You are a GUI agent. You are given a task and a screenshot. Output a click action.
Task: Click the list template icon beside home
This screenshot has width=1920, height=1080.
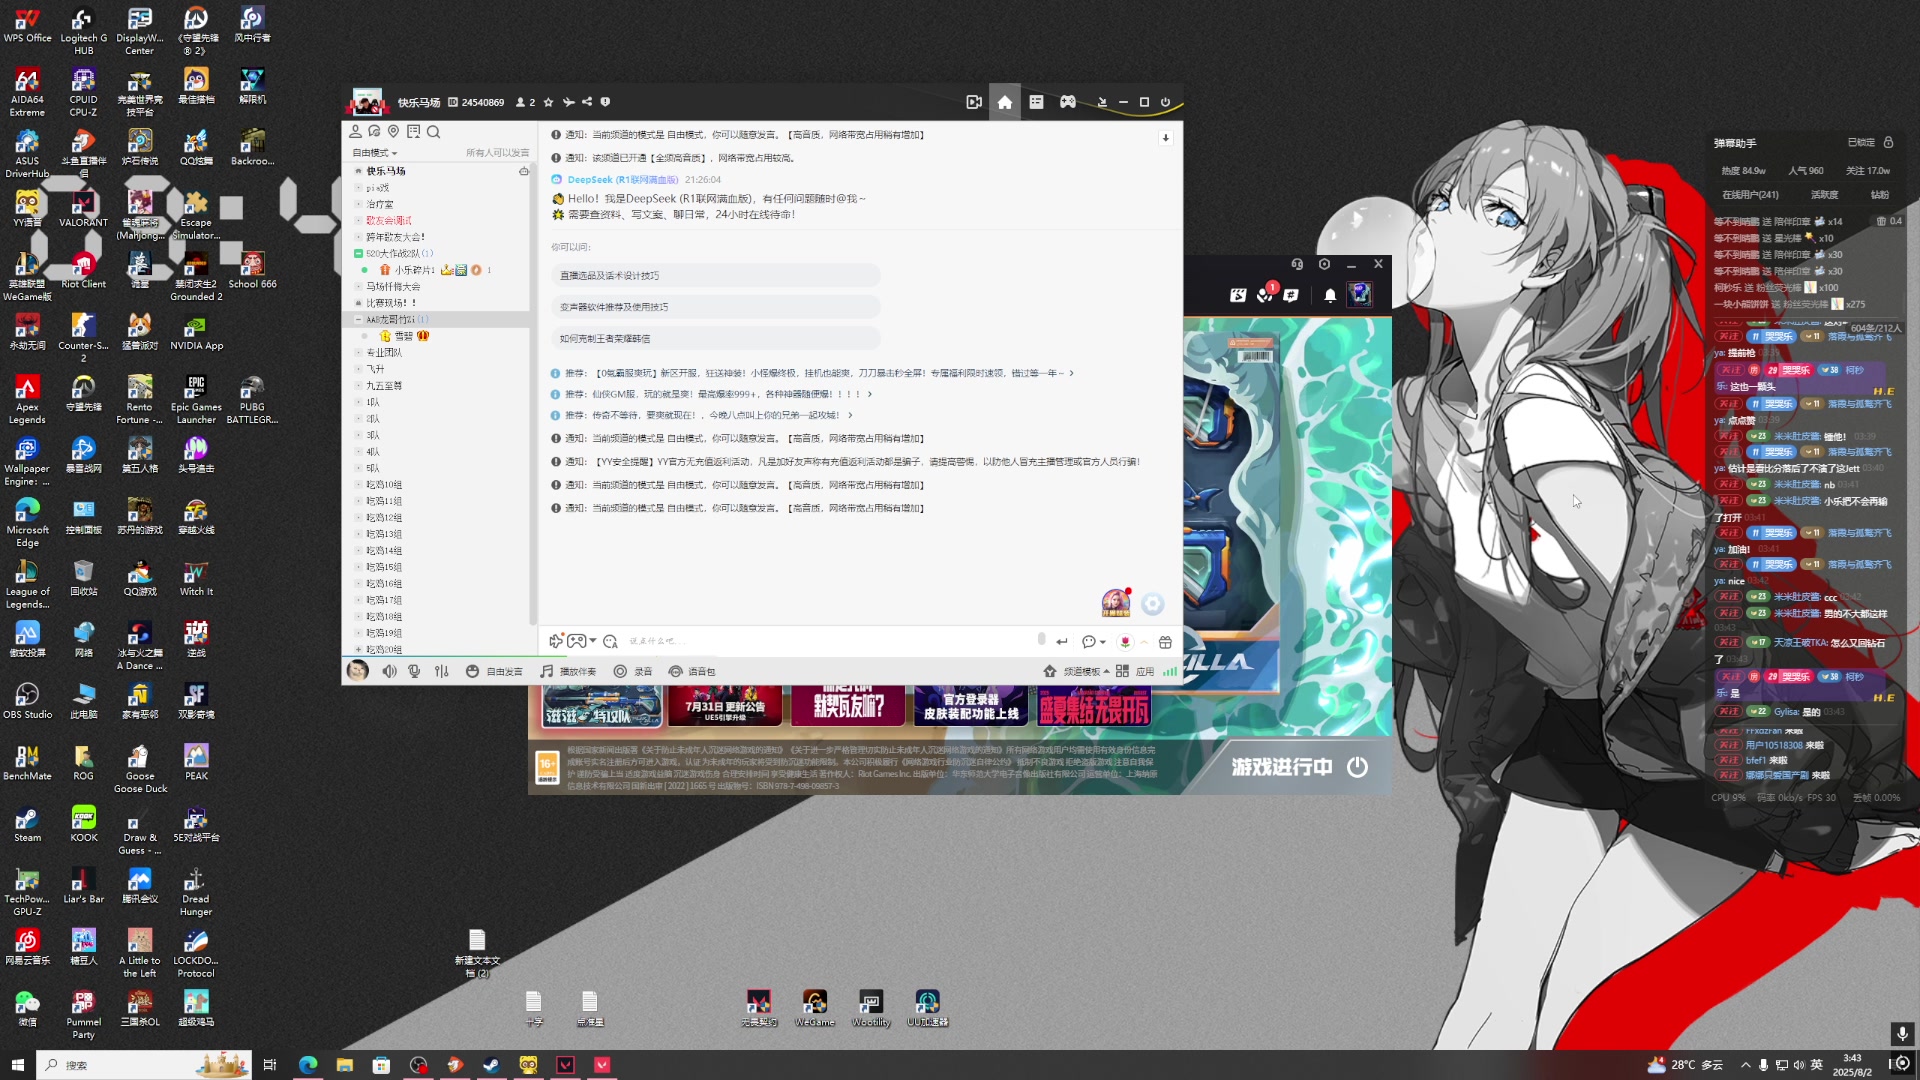(1036, 102)
